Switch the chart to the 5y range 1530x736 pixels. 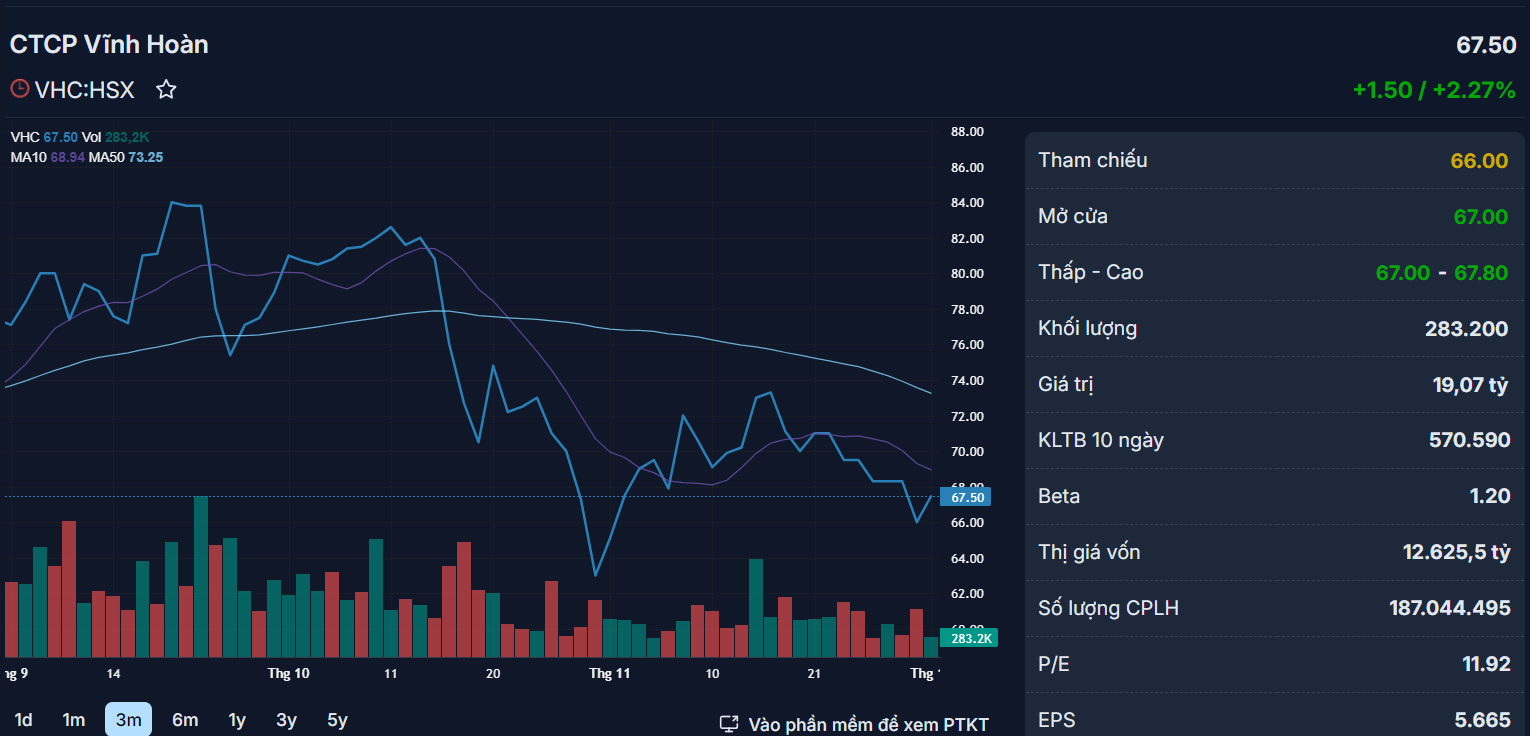(x=338, y=720)
